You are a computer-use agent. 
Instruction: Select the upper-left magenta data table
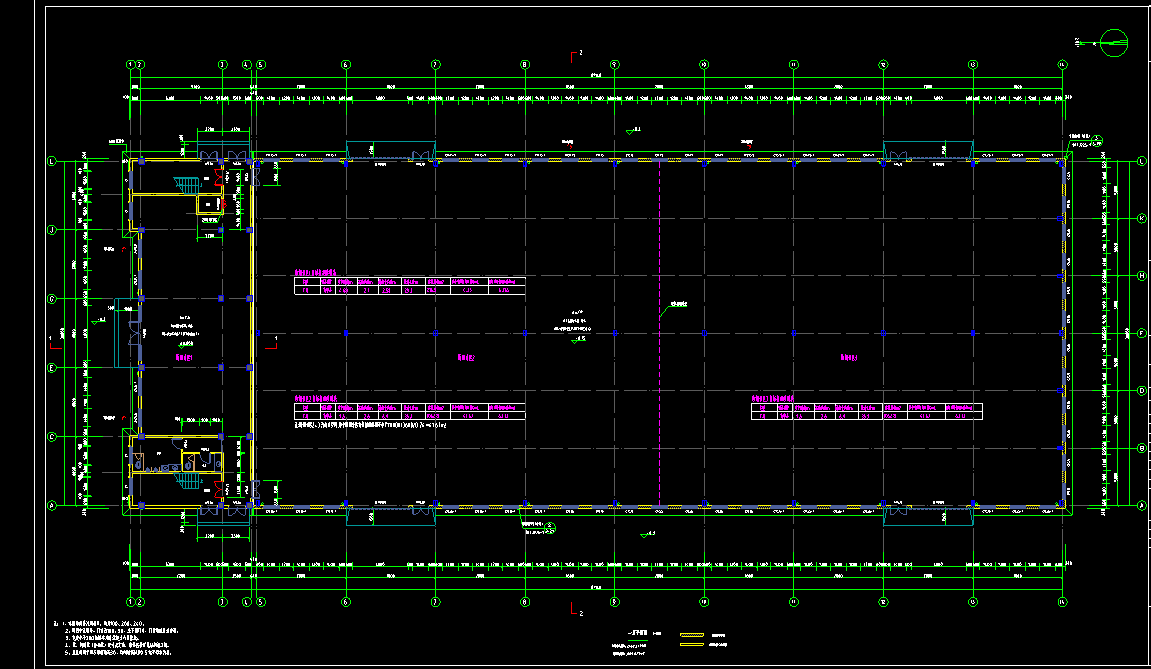coord(409,286)
